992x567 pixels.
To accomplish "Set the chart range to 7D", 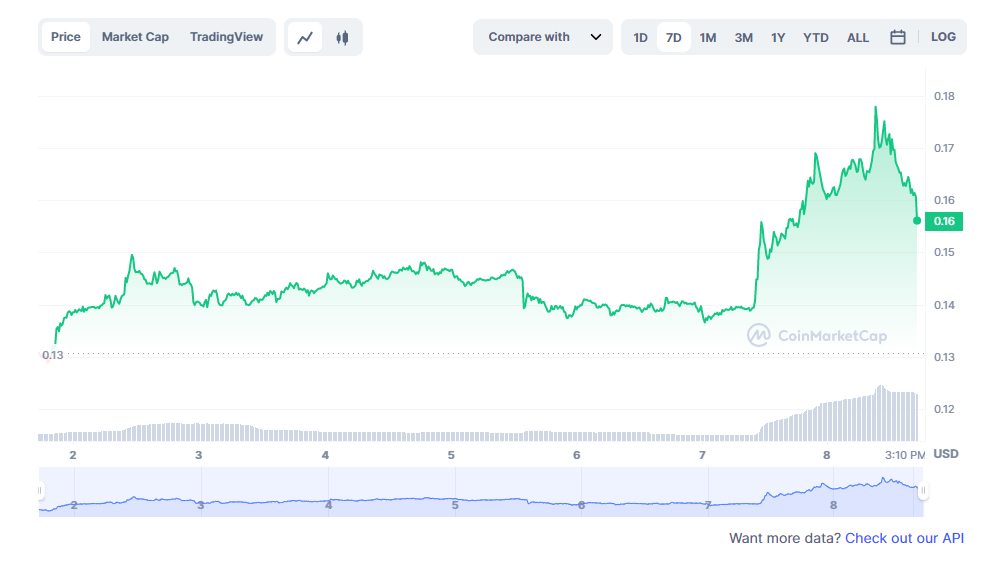I will (674, 37).
